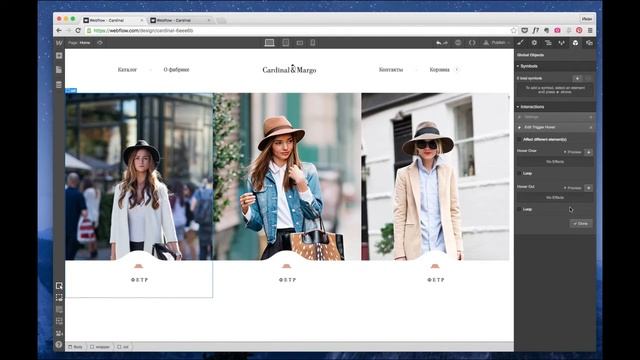Open the element Settings gear tab

pyautogui.click(x=534, y=43)
